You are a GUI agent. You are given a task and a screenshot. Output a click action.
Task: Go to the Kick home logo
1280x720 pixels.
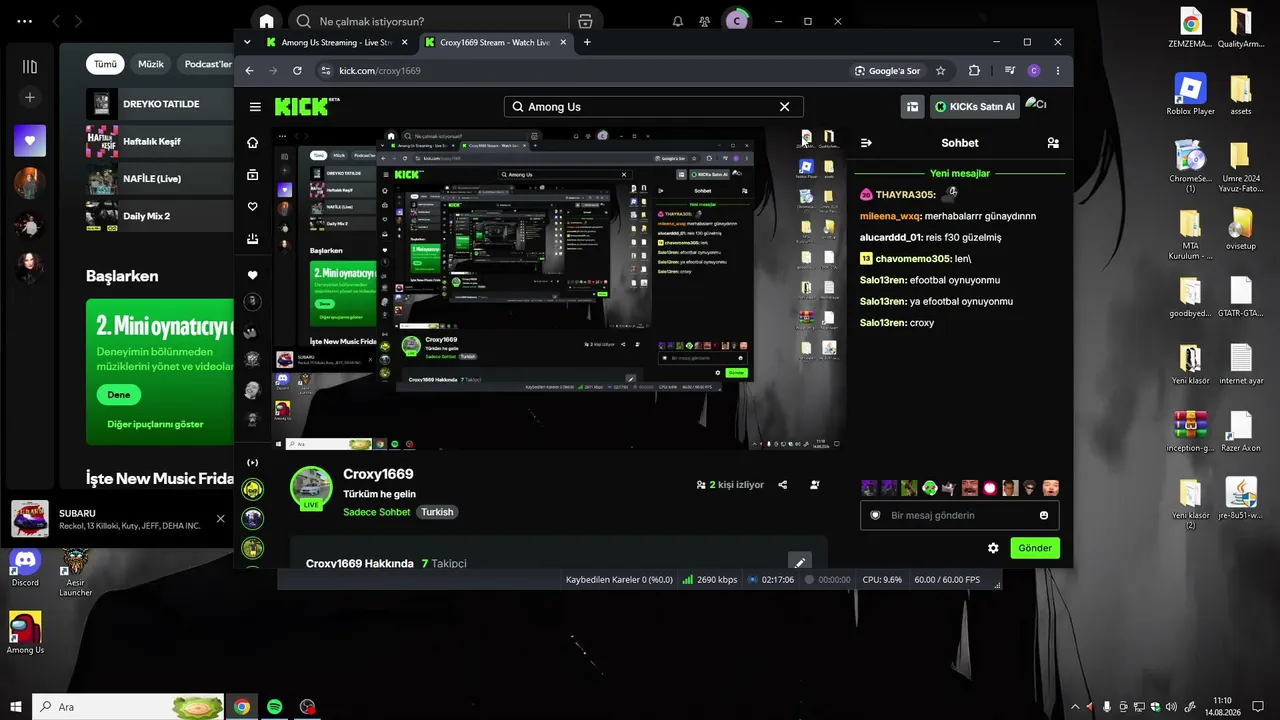[x=301, y=107]
